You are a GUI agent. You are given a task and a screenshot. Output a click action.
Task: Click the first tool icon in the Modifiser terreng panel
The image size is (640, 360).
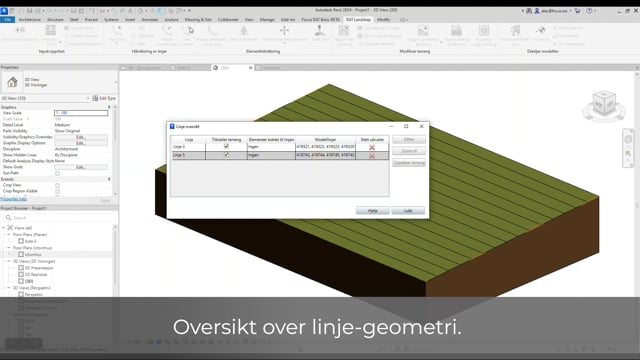[x=344, y=31]
